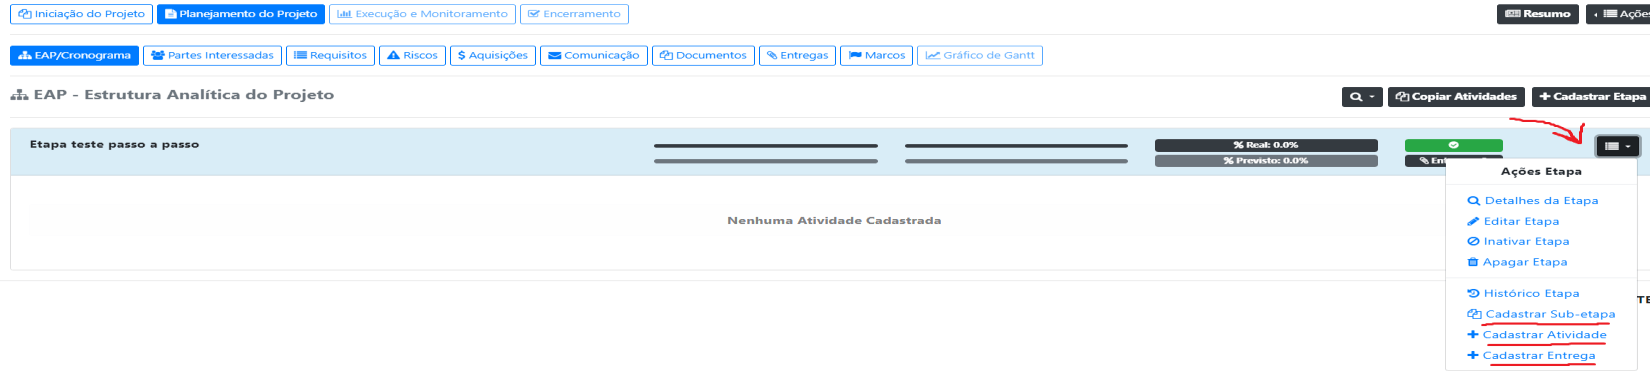Select Apagar Etapa from menu
The height and width of the screenshot is (381, 1650).
click(x=1525, y=262)
